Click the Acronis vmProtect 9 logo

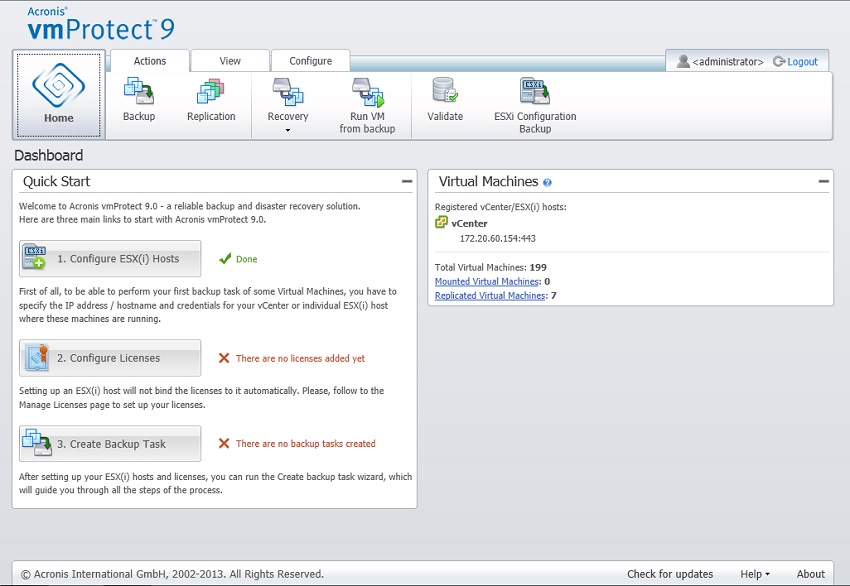click(x=101, y=24)
